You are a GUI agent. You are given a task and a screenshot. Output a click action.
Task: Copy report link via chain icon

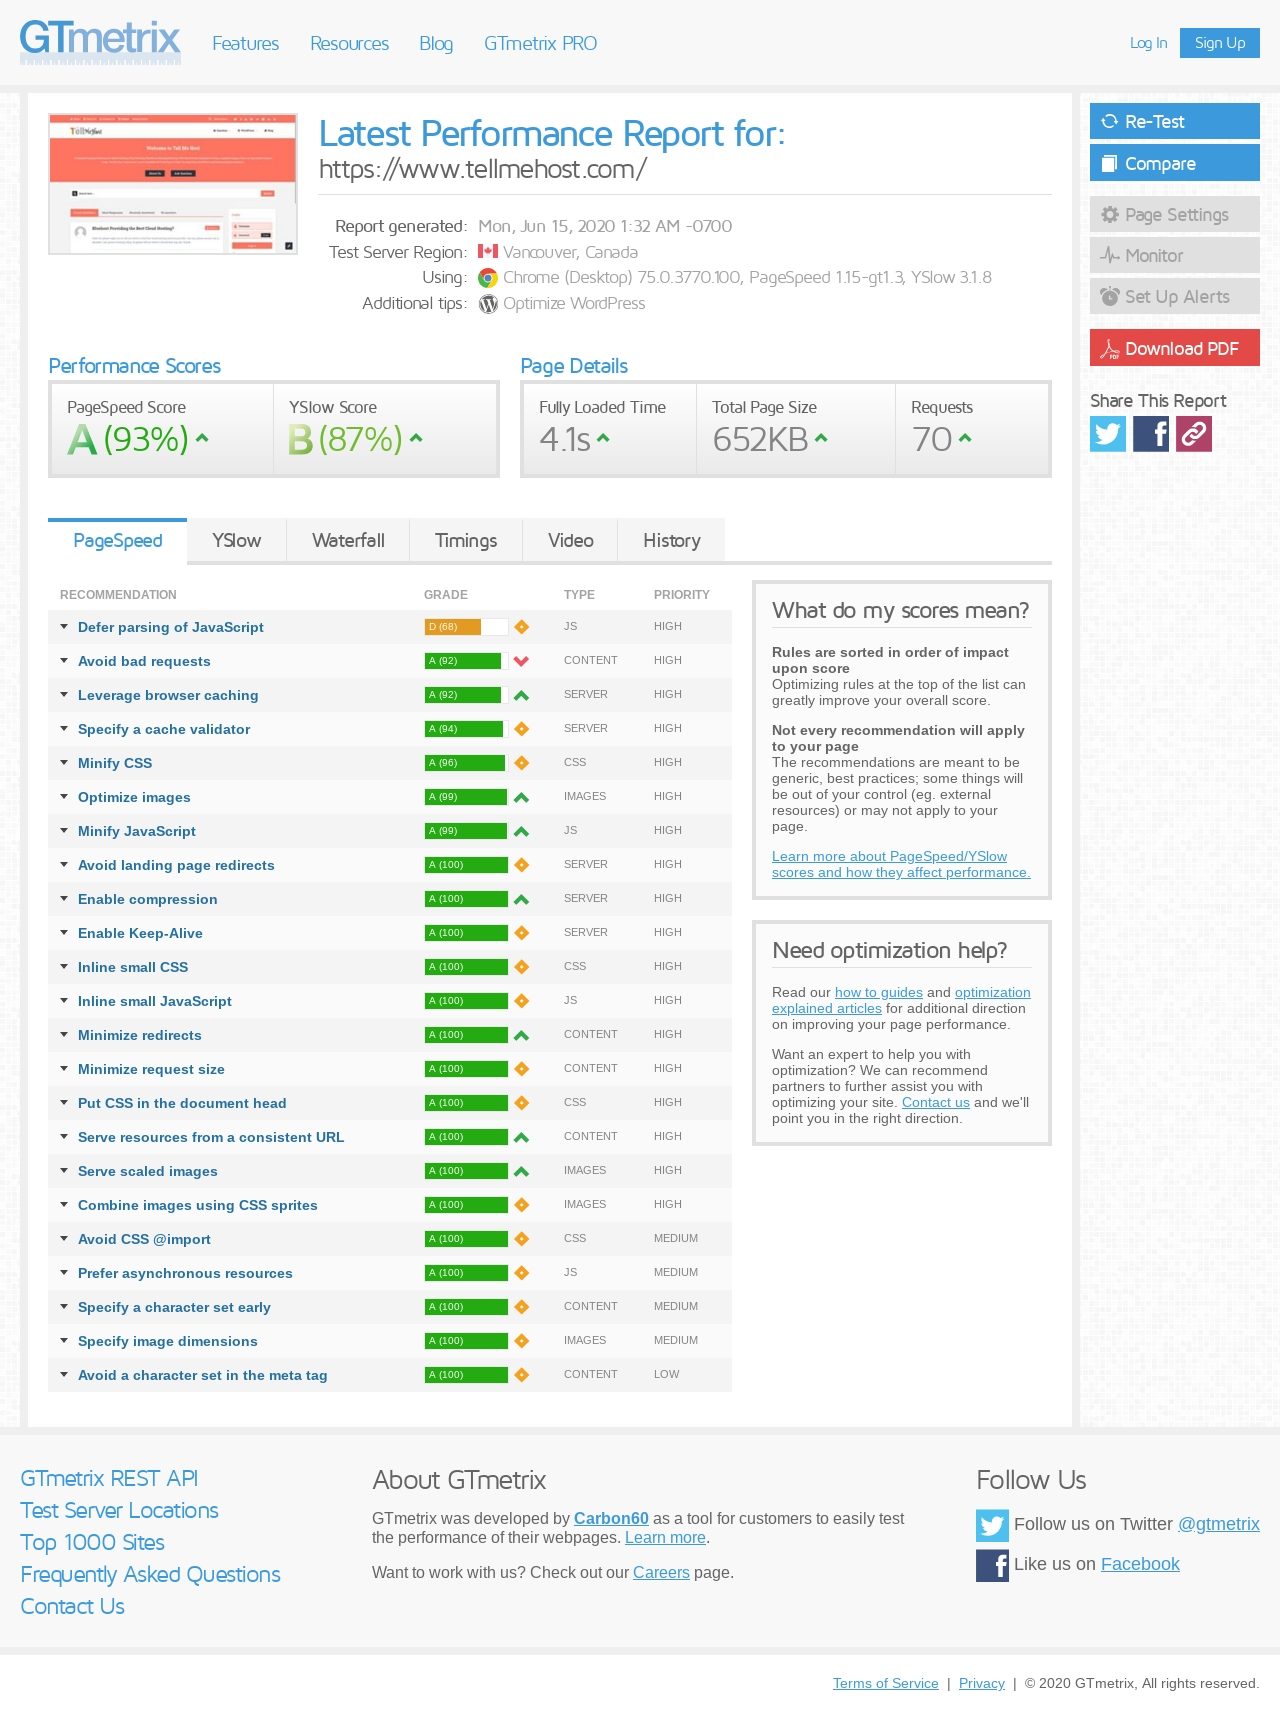[1194, 434]
